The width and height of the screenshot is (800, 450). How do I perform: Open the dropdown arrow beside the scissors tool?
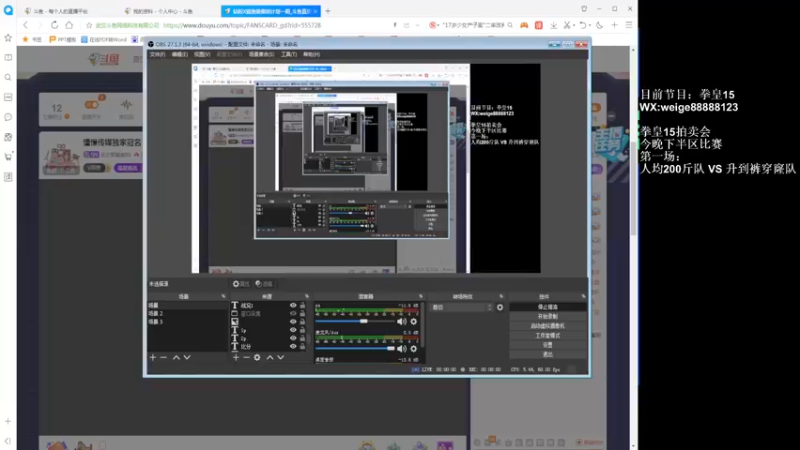click(x=573, y=25)
